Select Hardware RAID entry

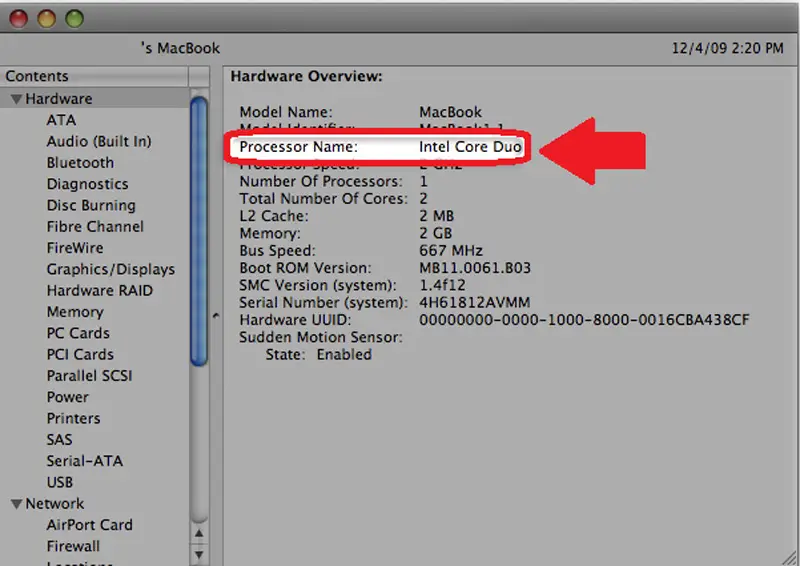click(99, 291)
